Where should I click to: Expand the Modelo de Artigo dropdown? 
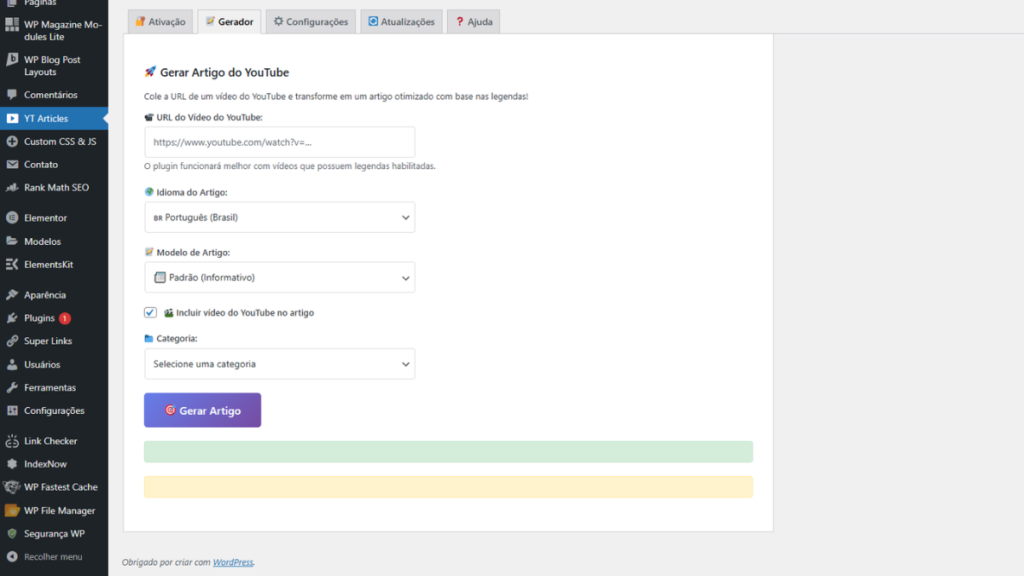(280, 278)
